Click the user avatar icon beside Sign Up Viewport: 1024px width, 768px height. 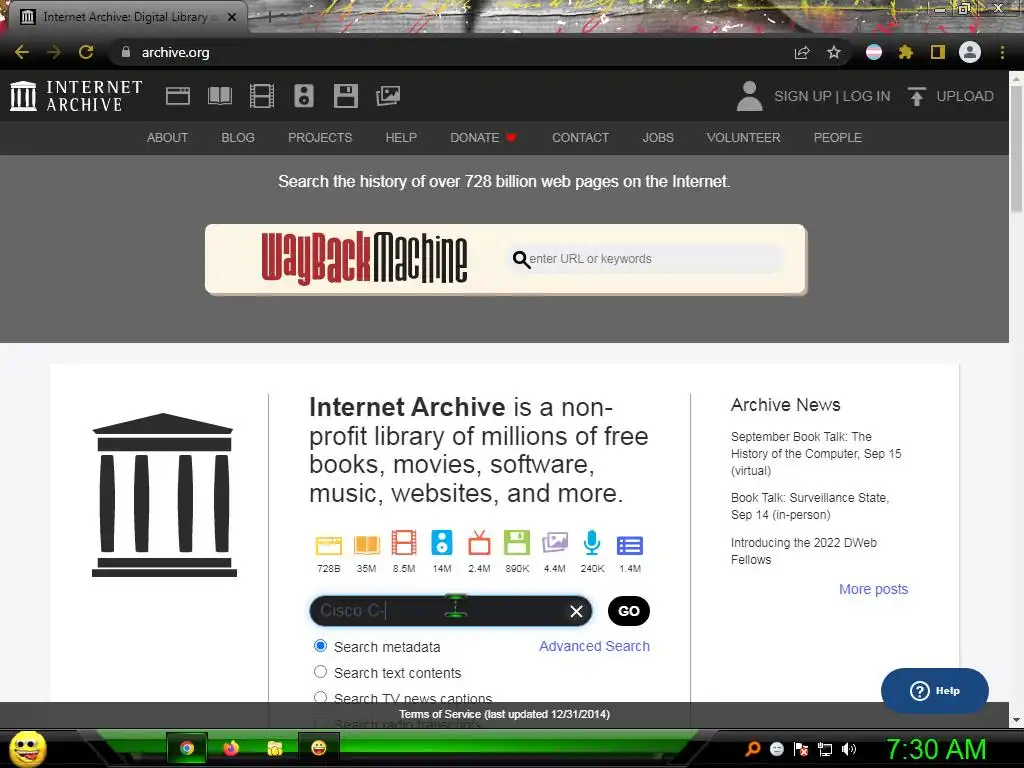coord(749,96)
